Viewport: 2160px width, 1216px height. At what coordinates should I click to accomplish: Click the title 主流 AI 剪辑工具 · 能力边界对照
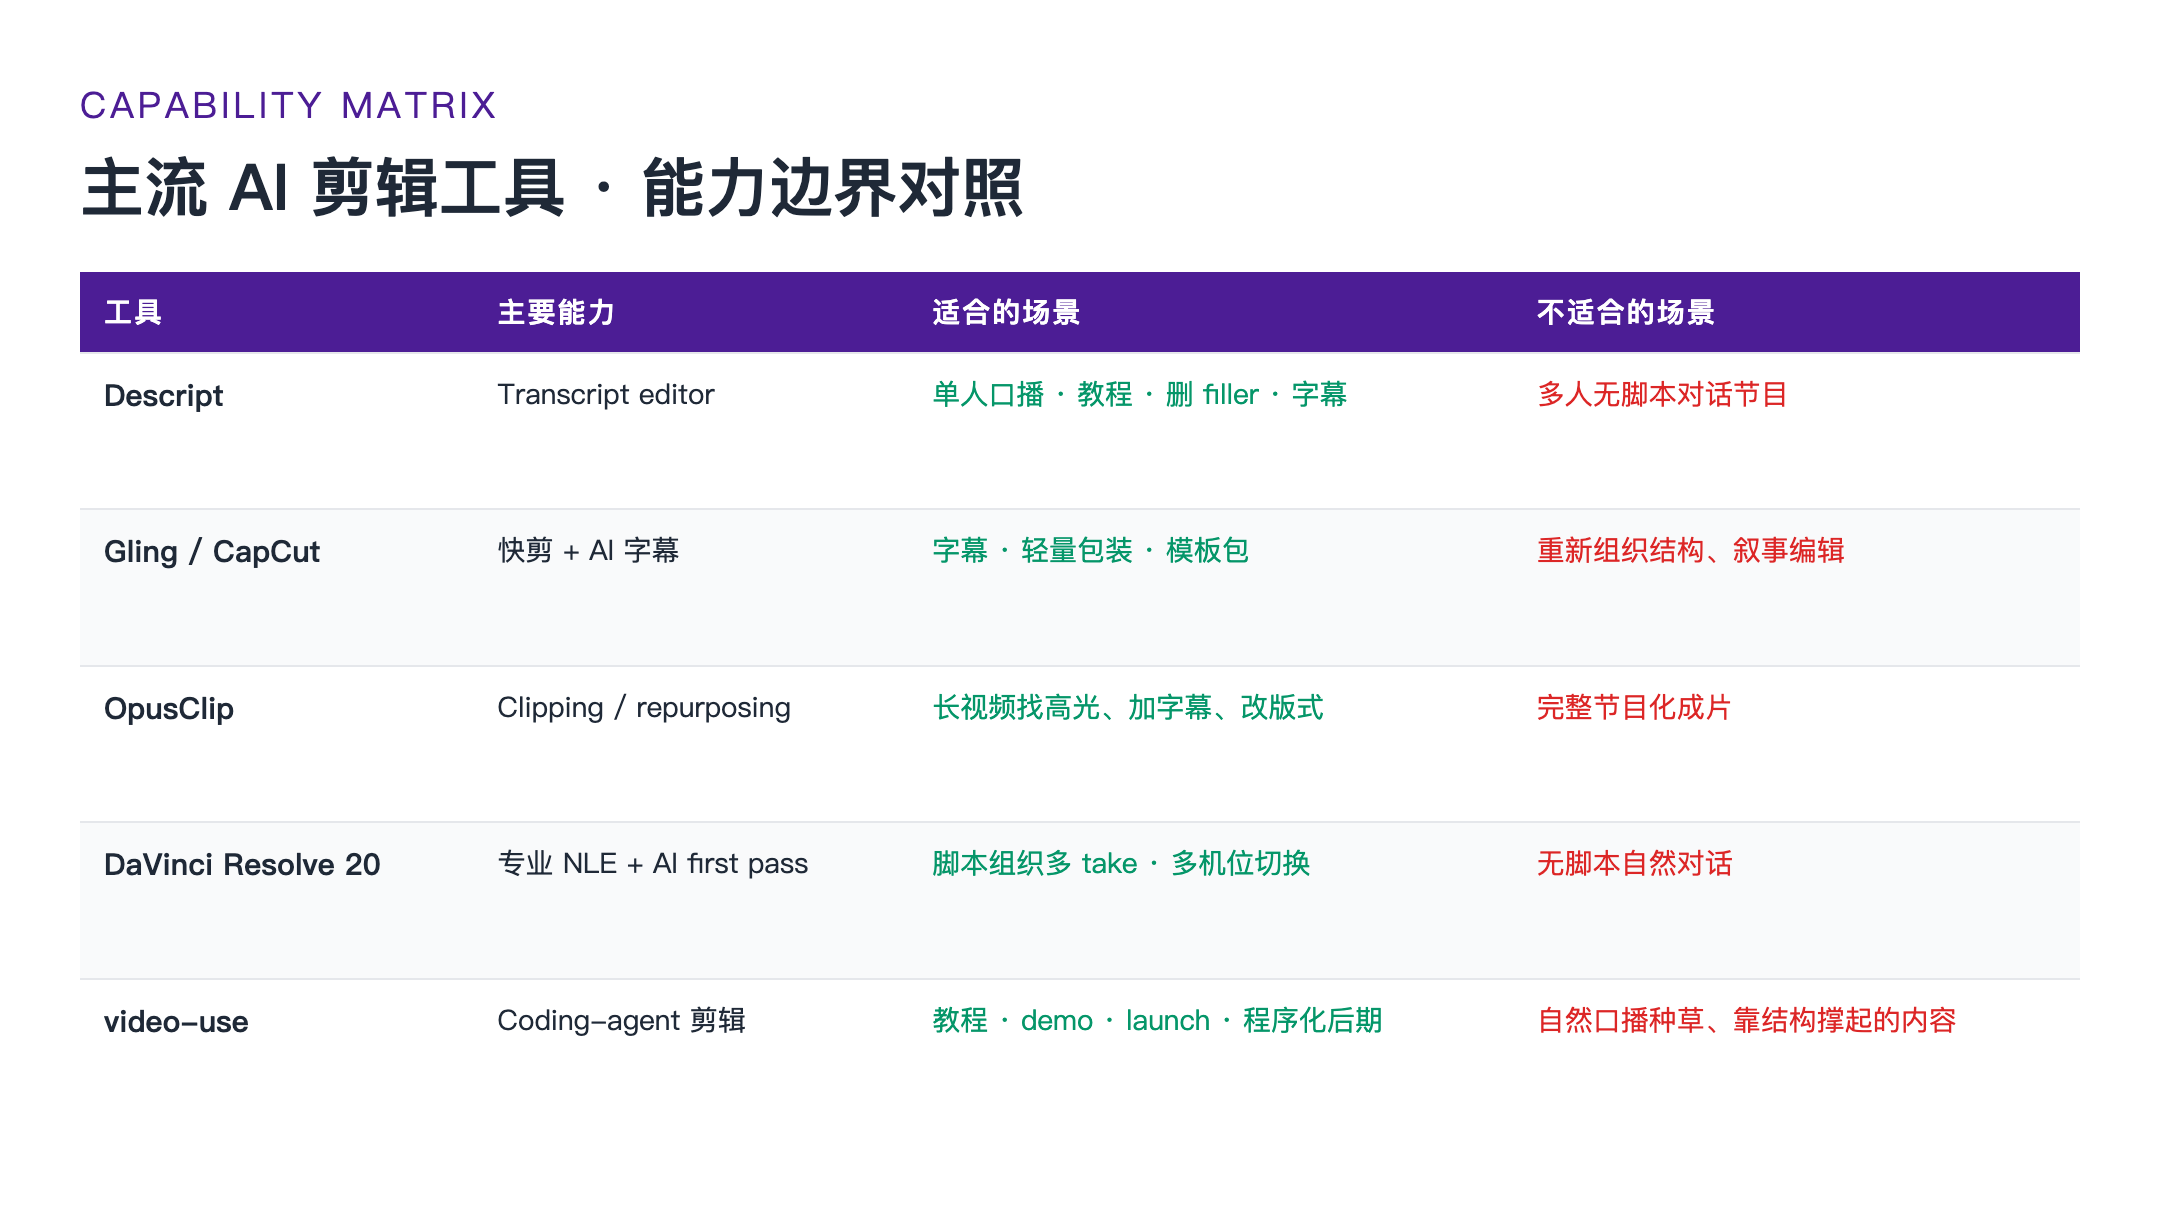(x=552, y=187)
